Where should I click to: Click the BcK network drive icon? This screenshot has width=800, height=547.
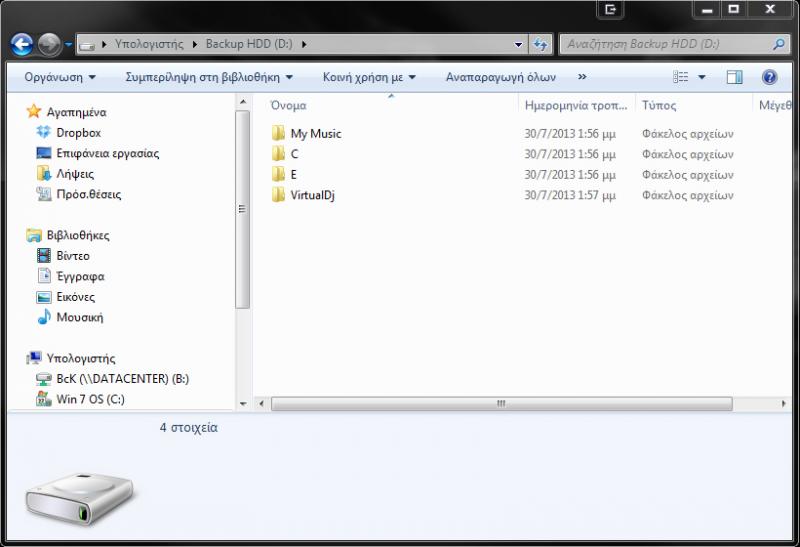click(44, 379)
